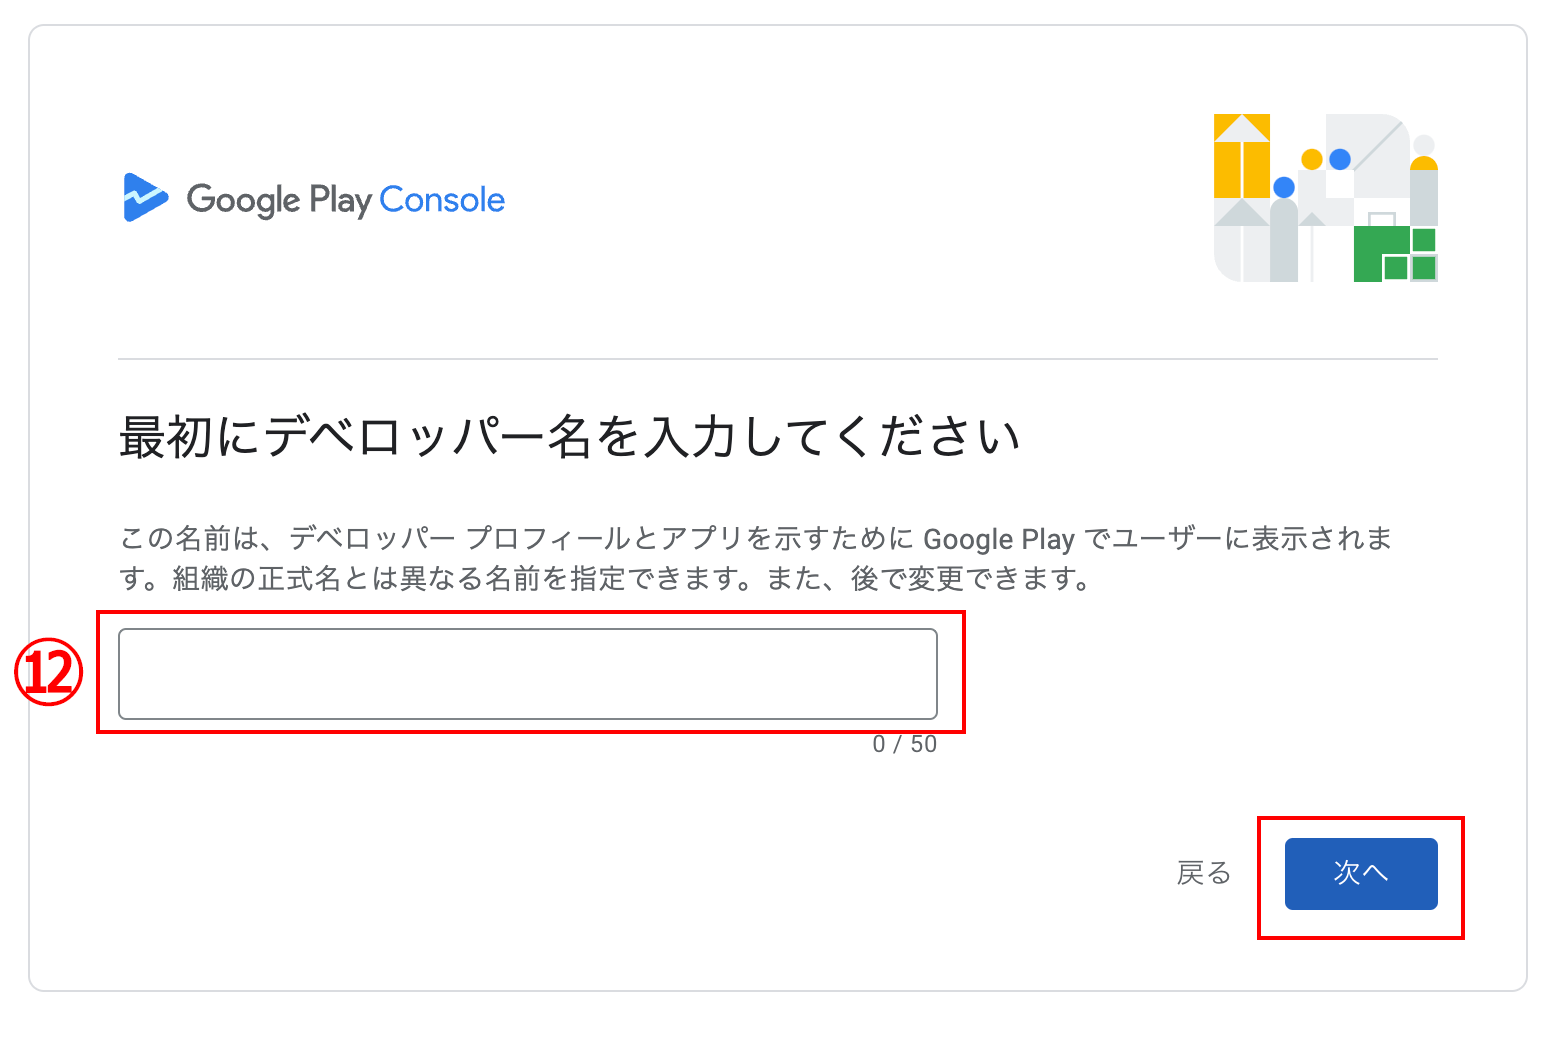Click the Google Play Console logo icon

pyautogui.click(x=145, y=197)
